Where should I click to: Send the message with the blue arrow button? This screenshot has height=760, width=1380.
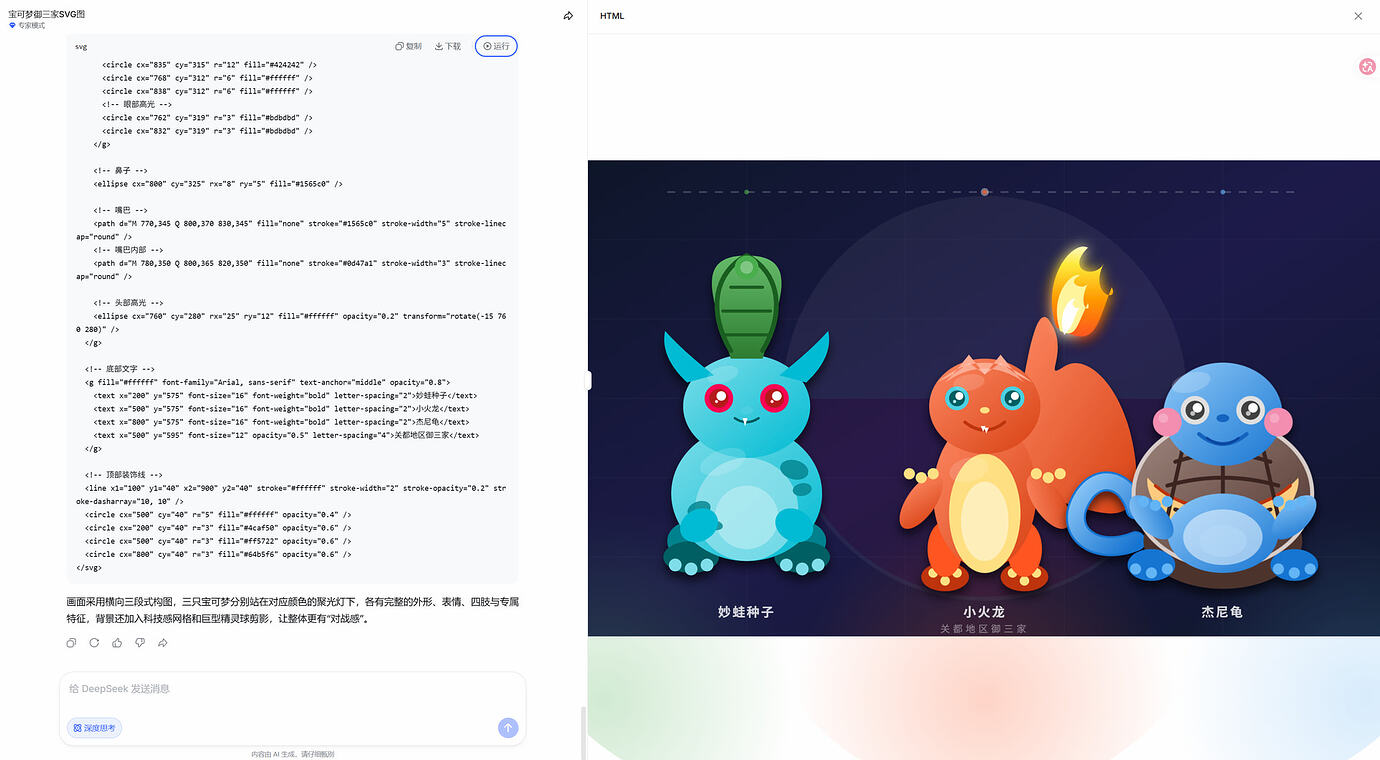click(508, 728)
